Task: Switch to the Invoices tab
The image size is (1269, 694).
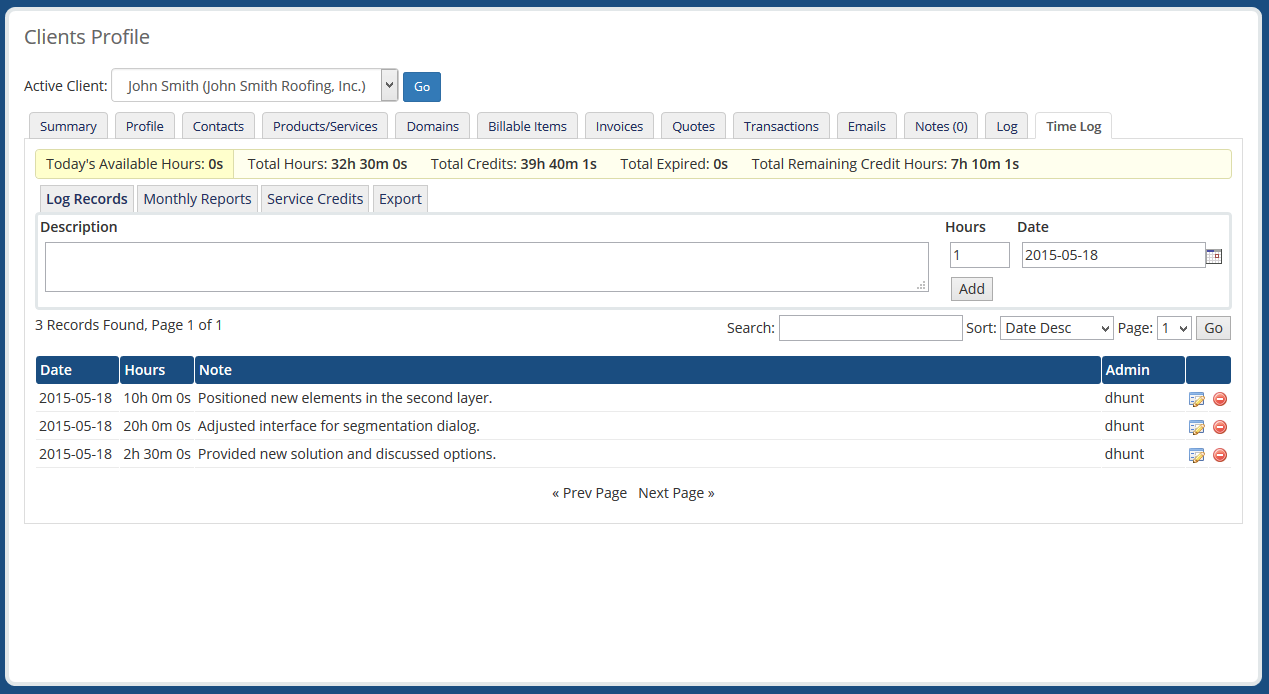Action: coord(618,125)
